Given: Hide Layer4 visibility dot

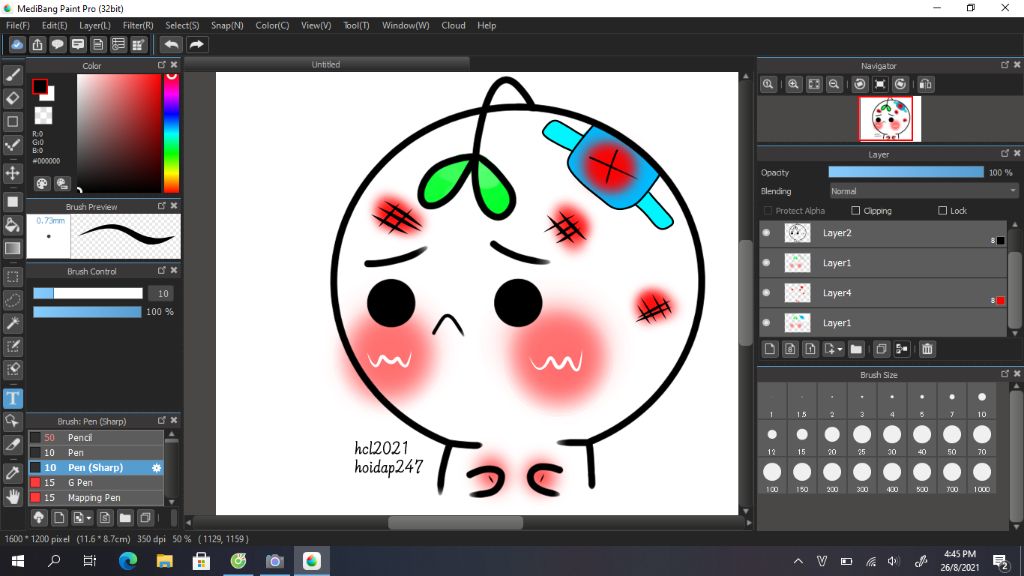Looking at the screenshot, I should pos(767,293).
